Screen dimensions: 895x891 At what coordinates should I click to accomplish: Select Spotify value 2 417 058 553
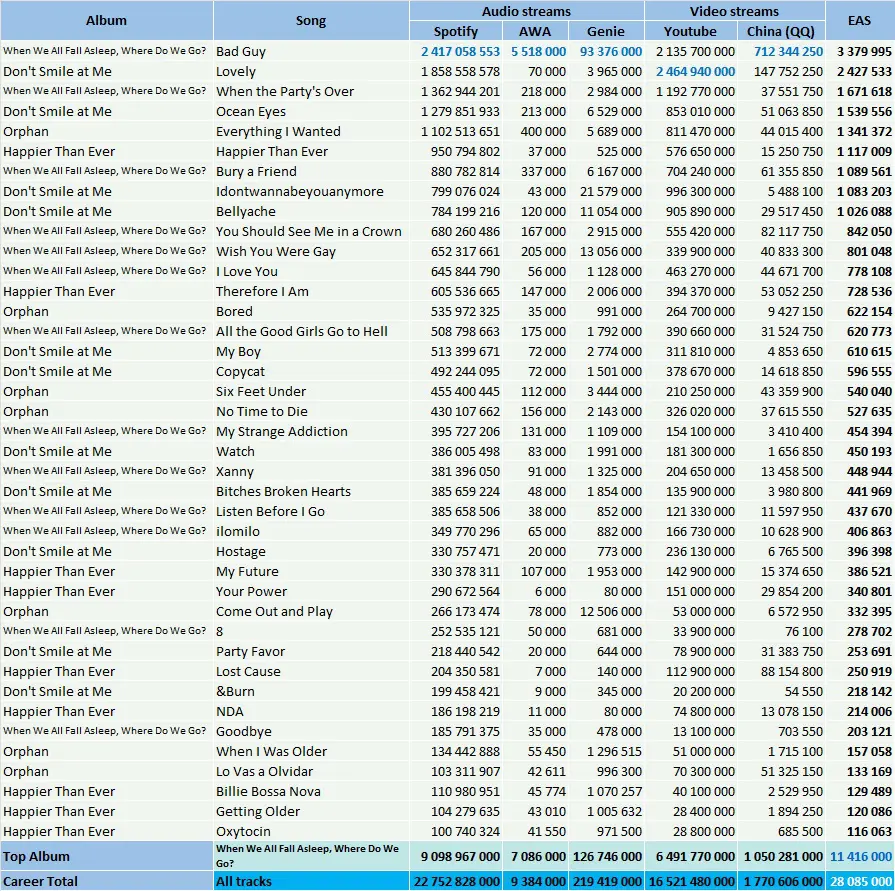[x=460, y=51]
